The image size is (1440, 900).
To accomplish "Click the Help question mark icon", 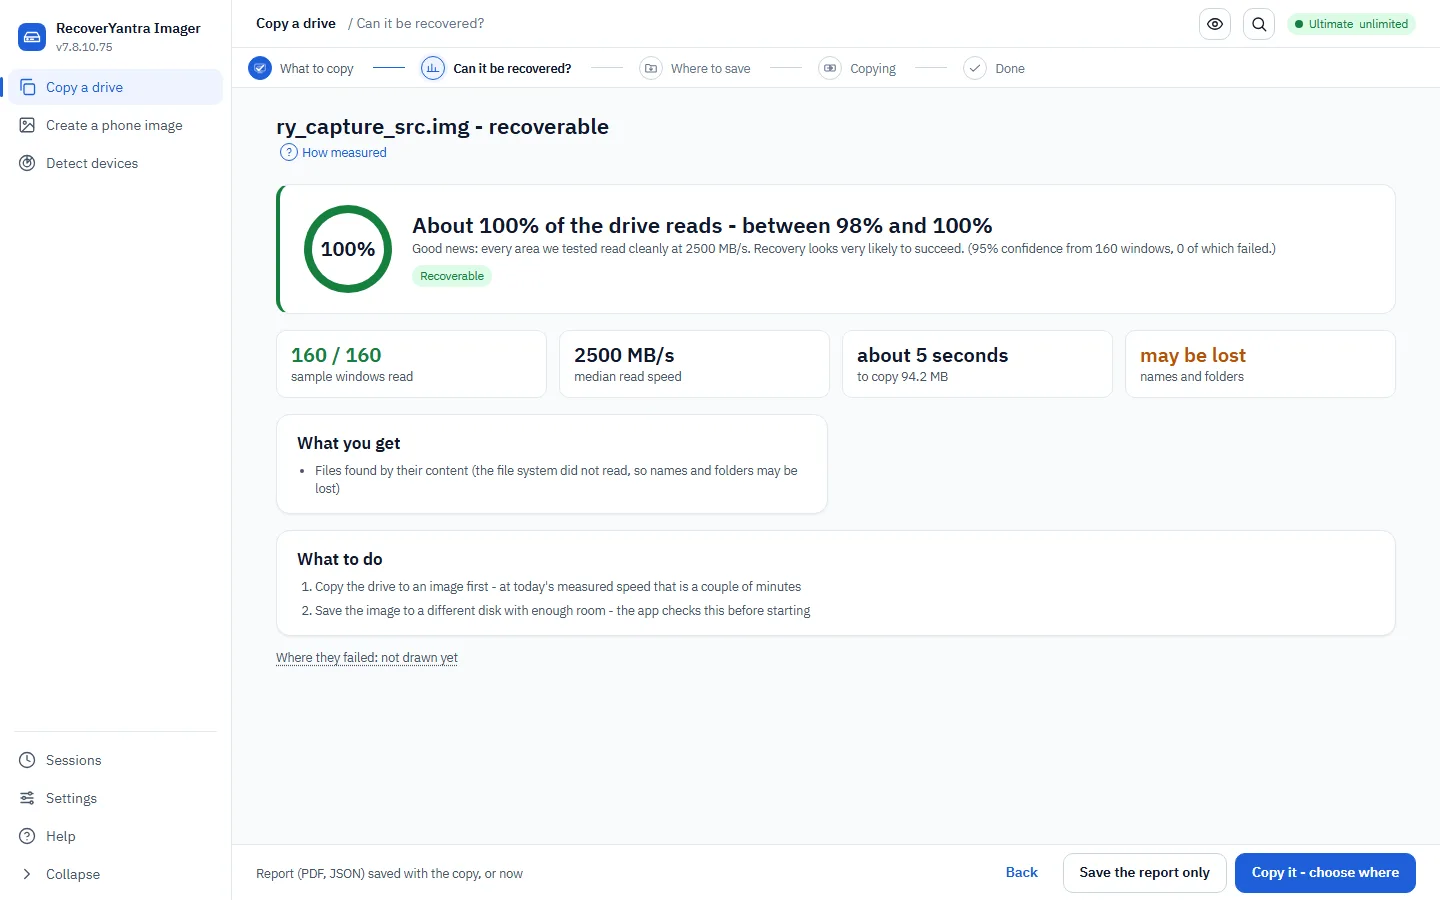I will coord(28,836).
